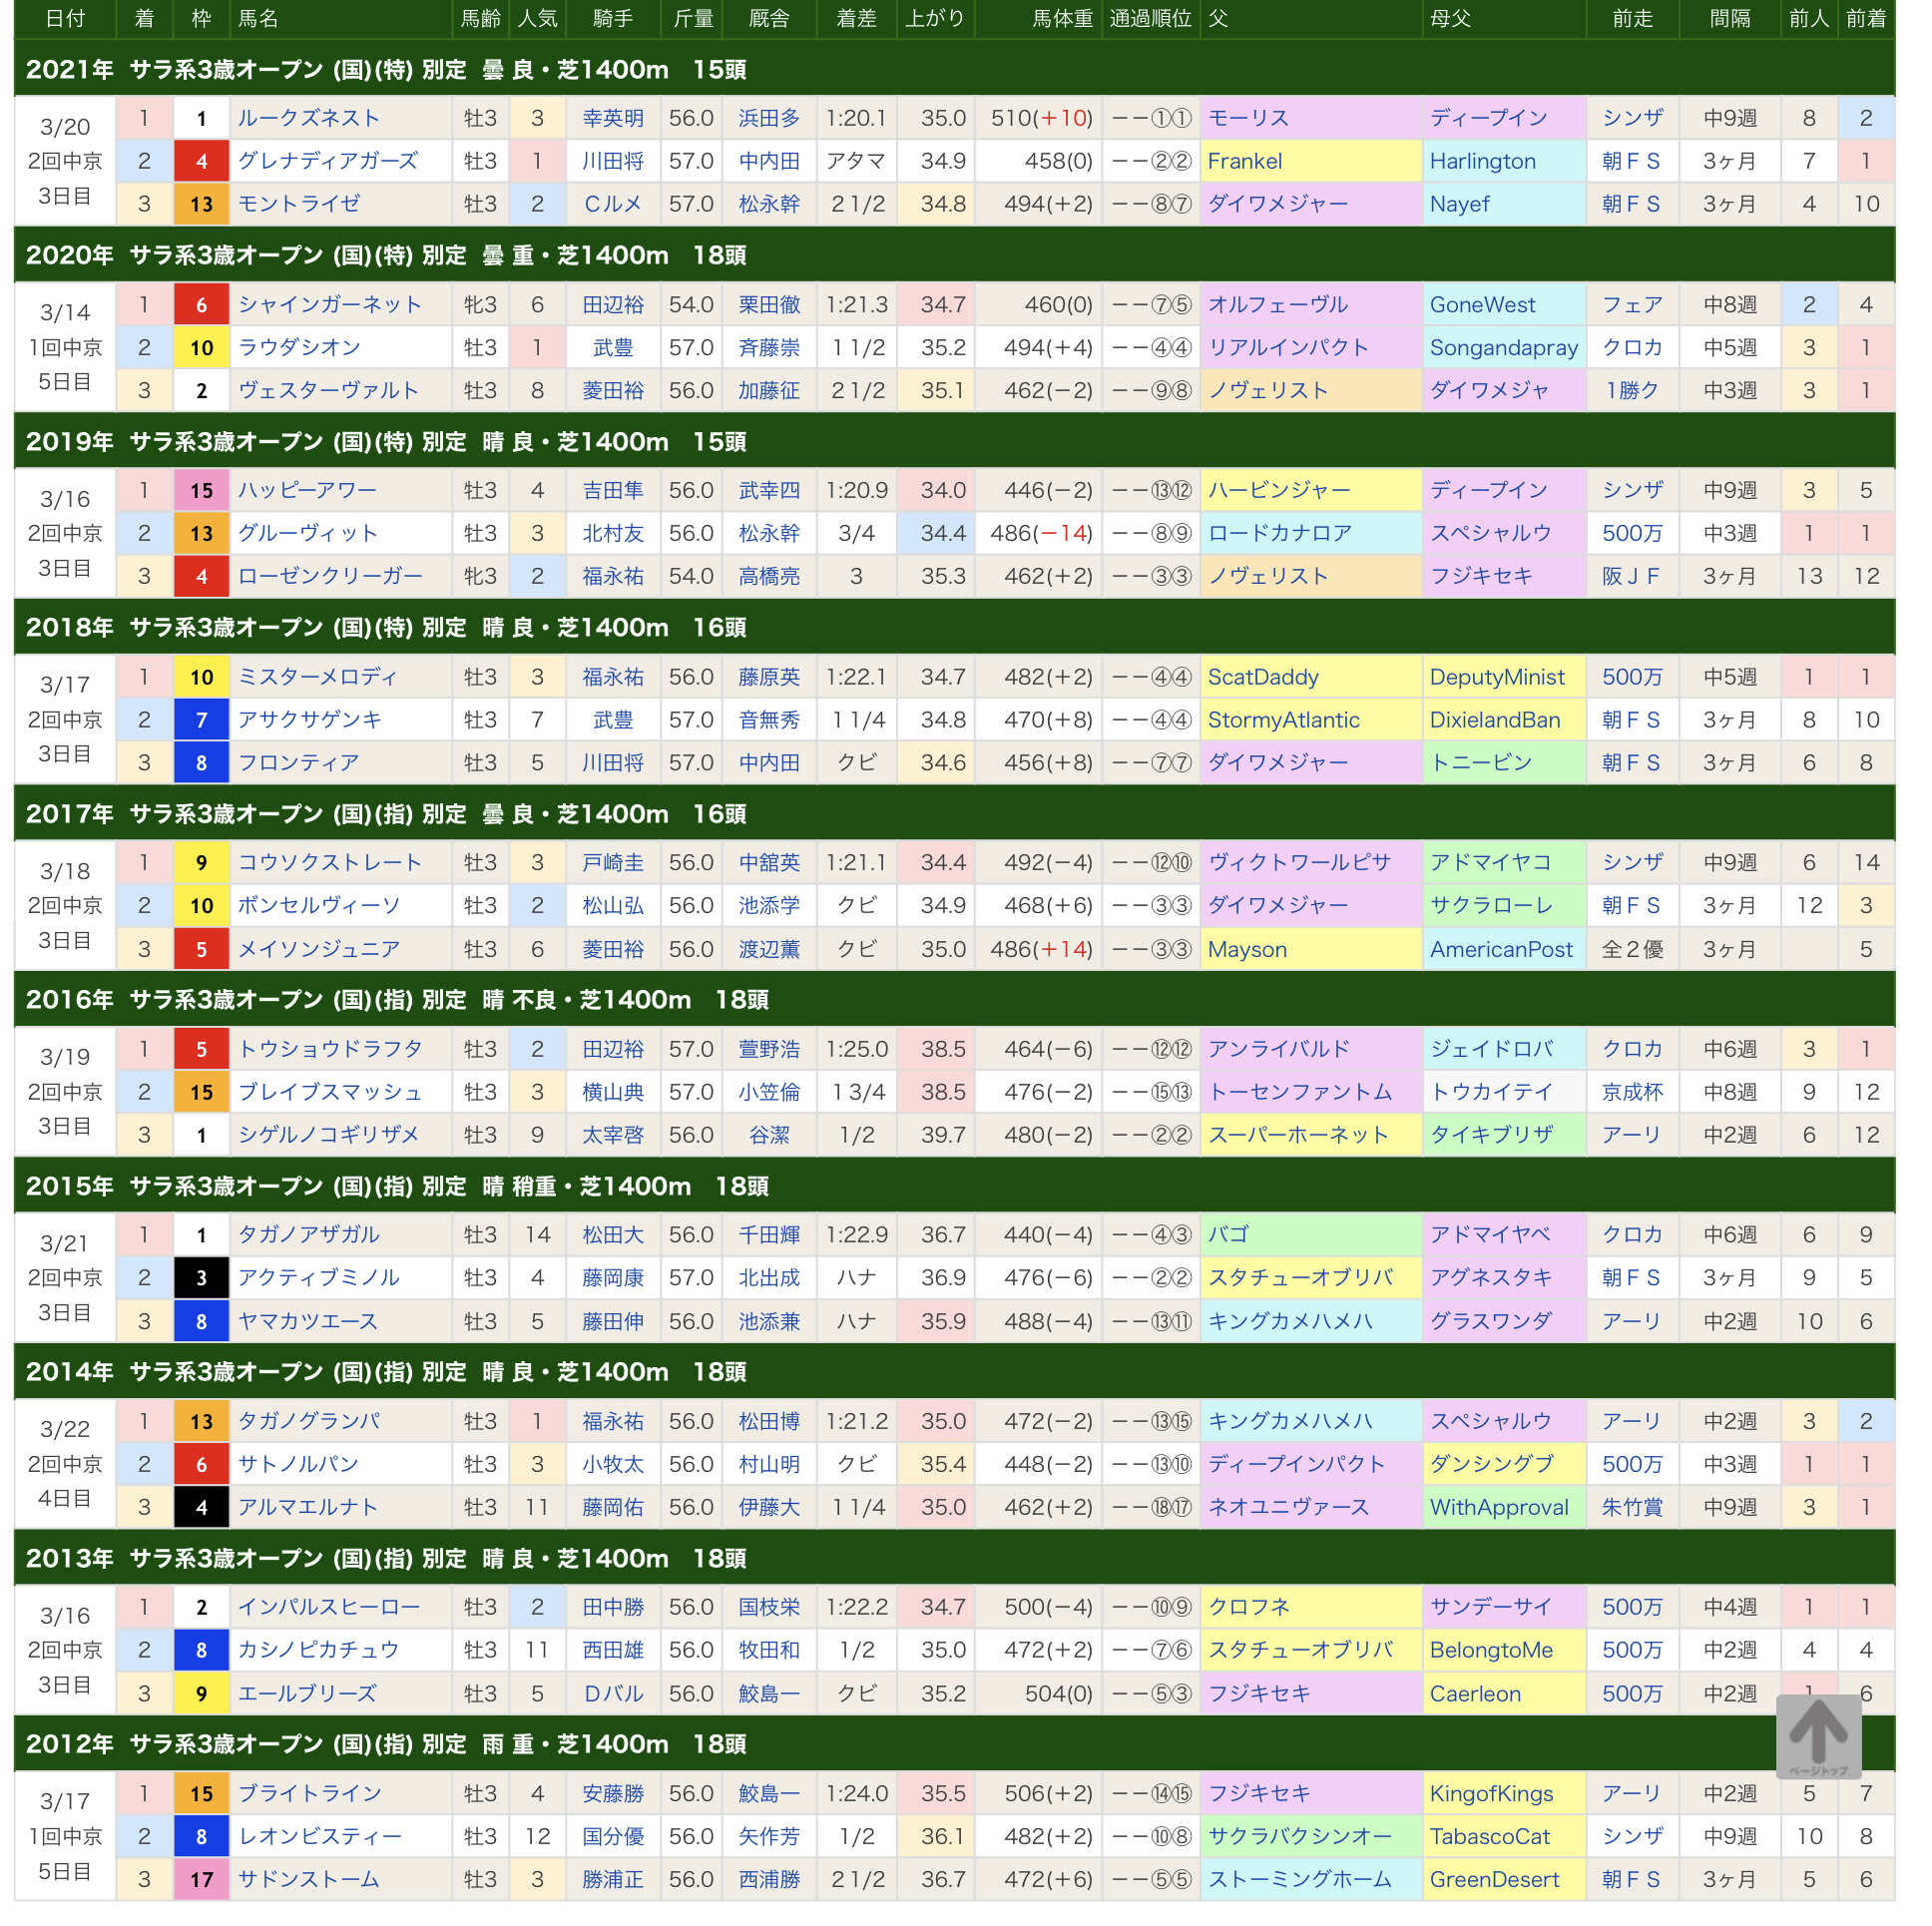Open horse link コウソクストレート
Image resolution: width=1932 pixels, height=1926 pixels.
pyautogui.click(x=330, y=863)
